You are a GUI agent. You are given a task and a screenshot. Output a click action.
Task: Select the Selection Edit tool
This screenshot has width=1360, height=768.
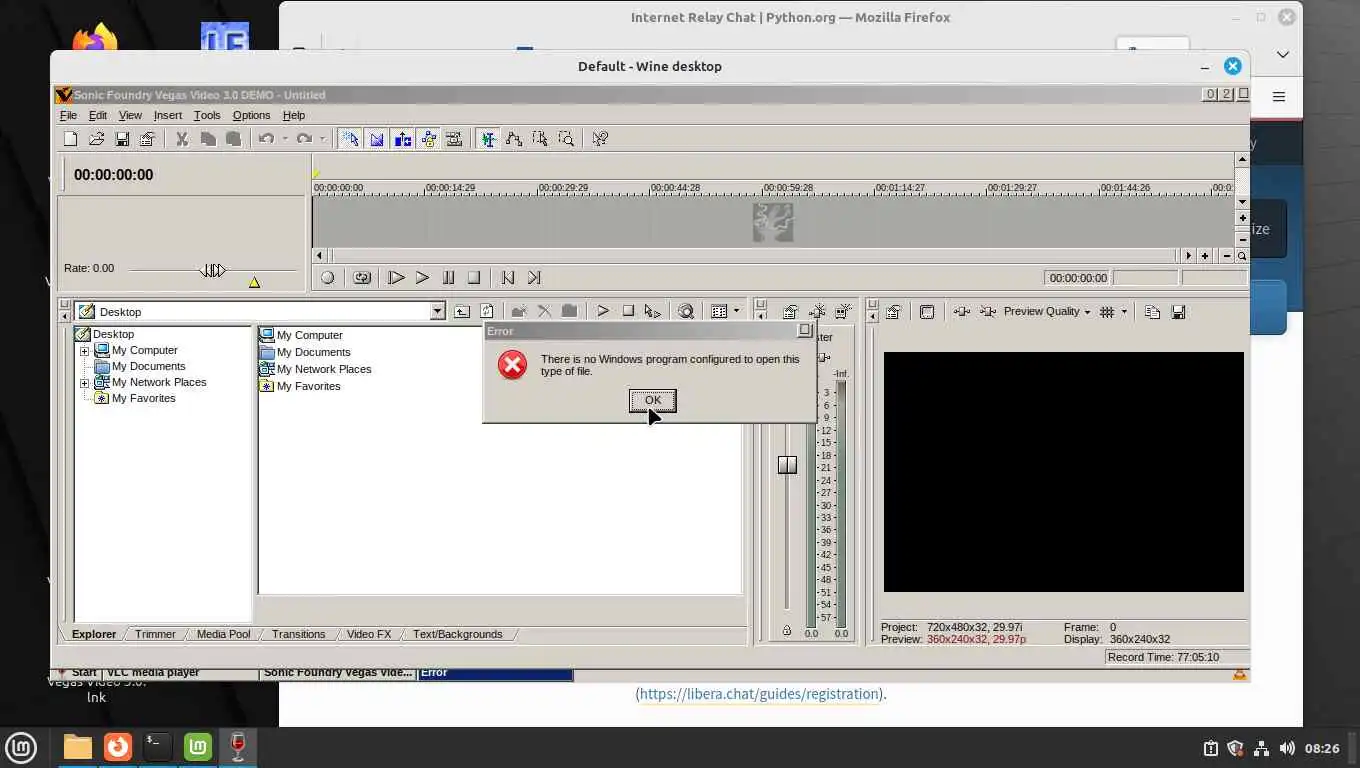pyautogui.click(x=540, y=139)
